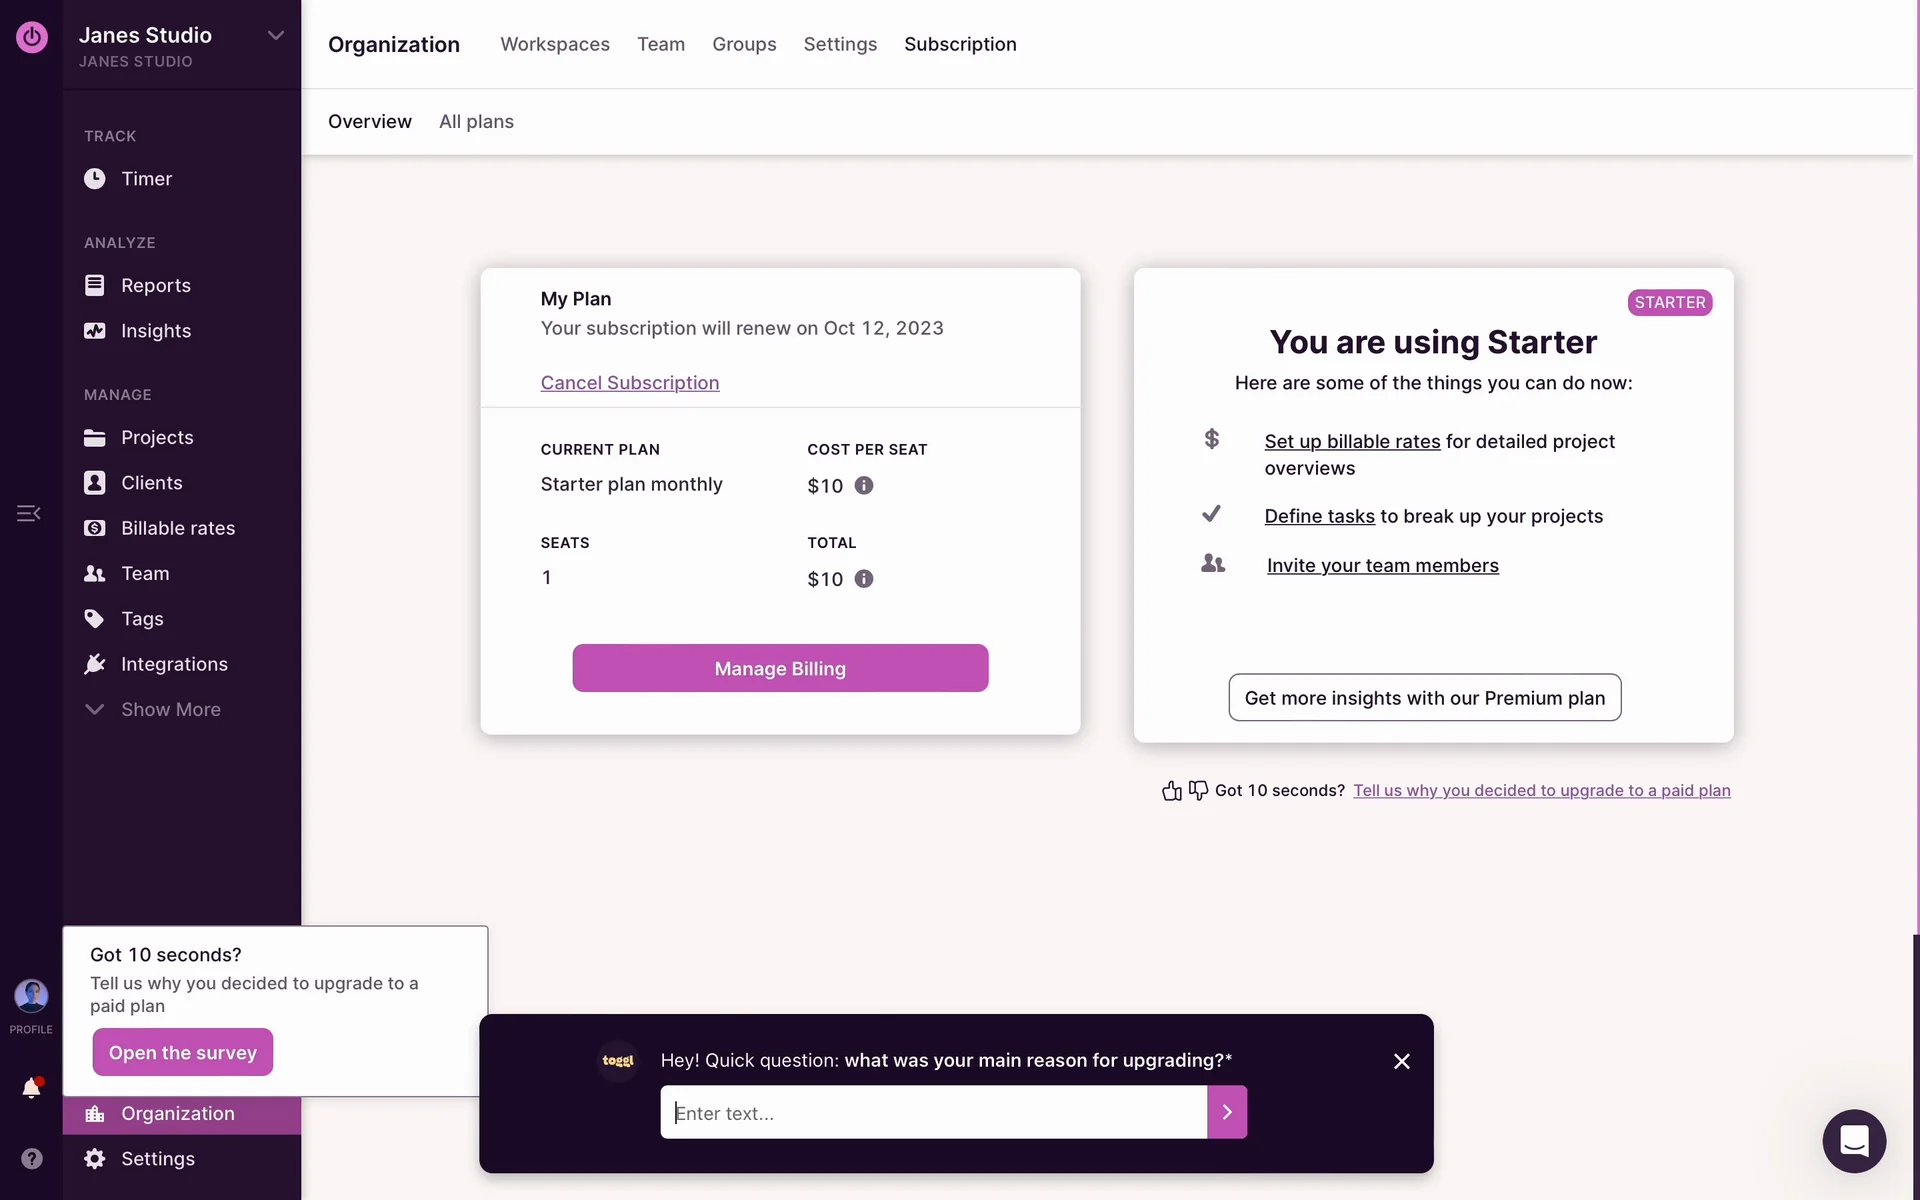Viewport: 1920px width, 1200px height.
Task: Click the Toggl power logo icon
Action: point(32,38)
